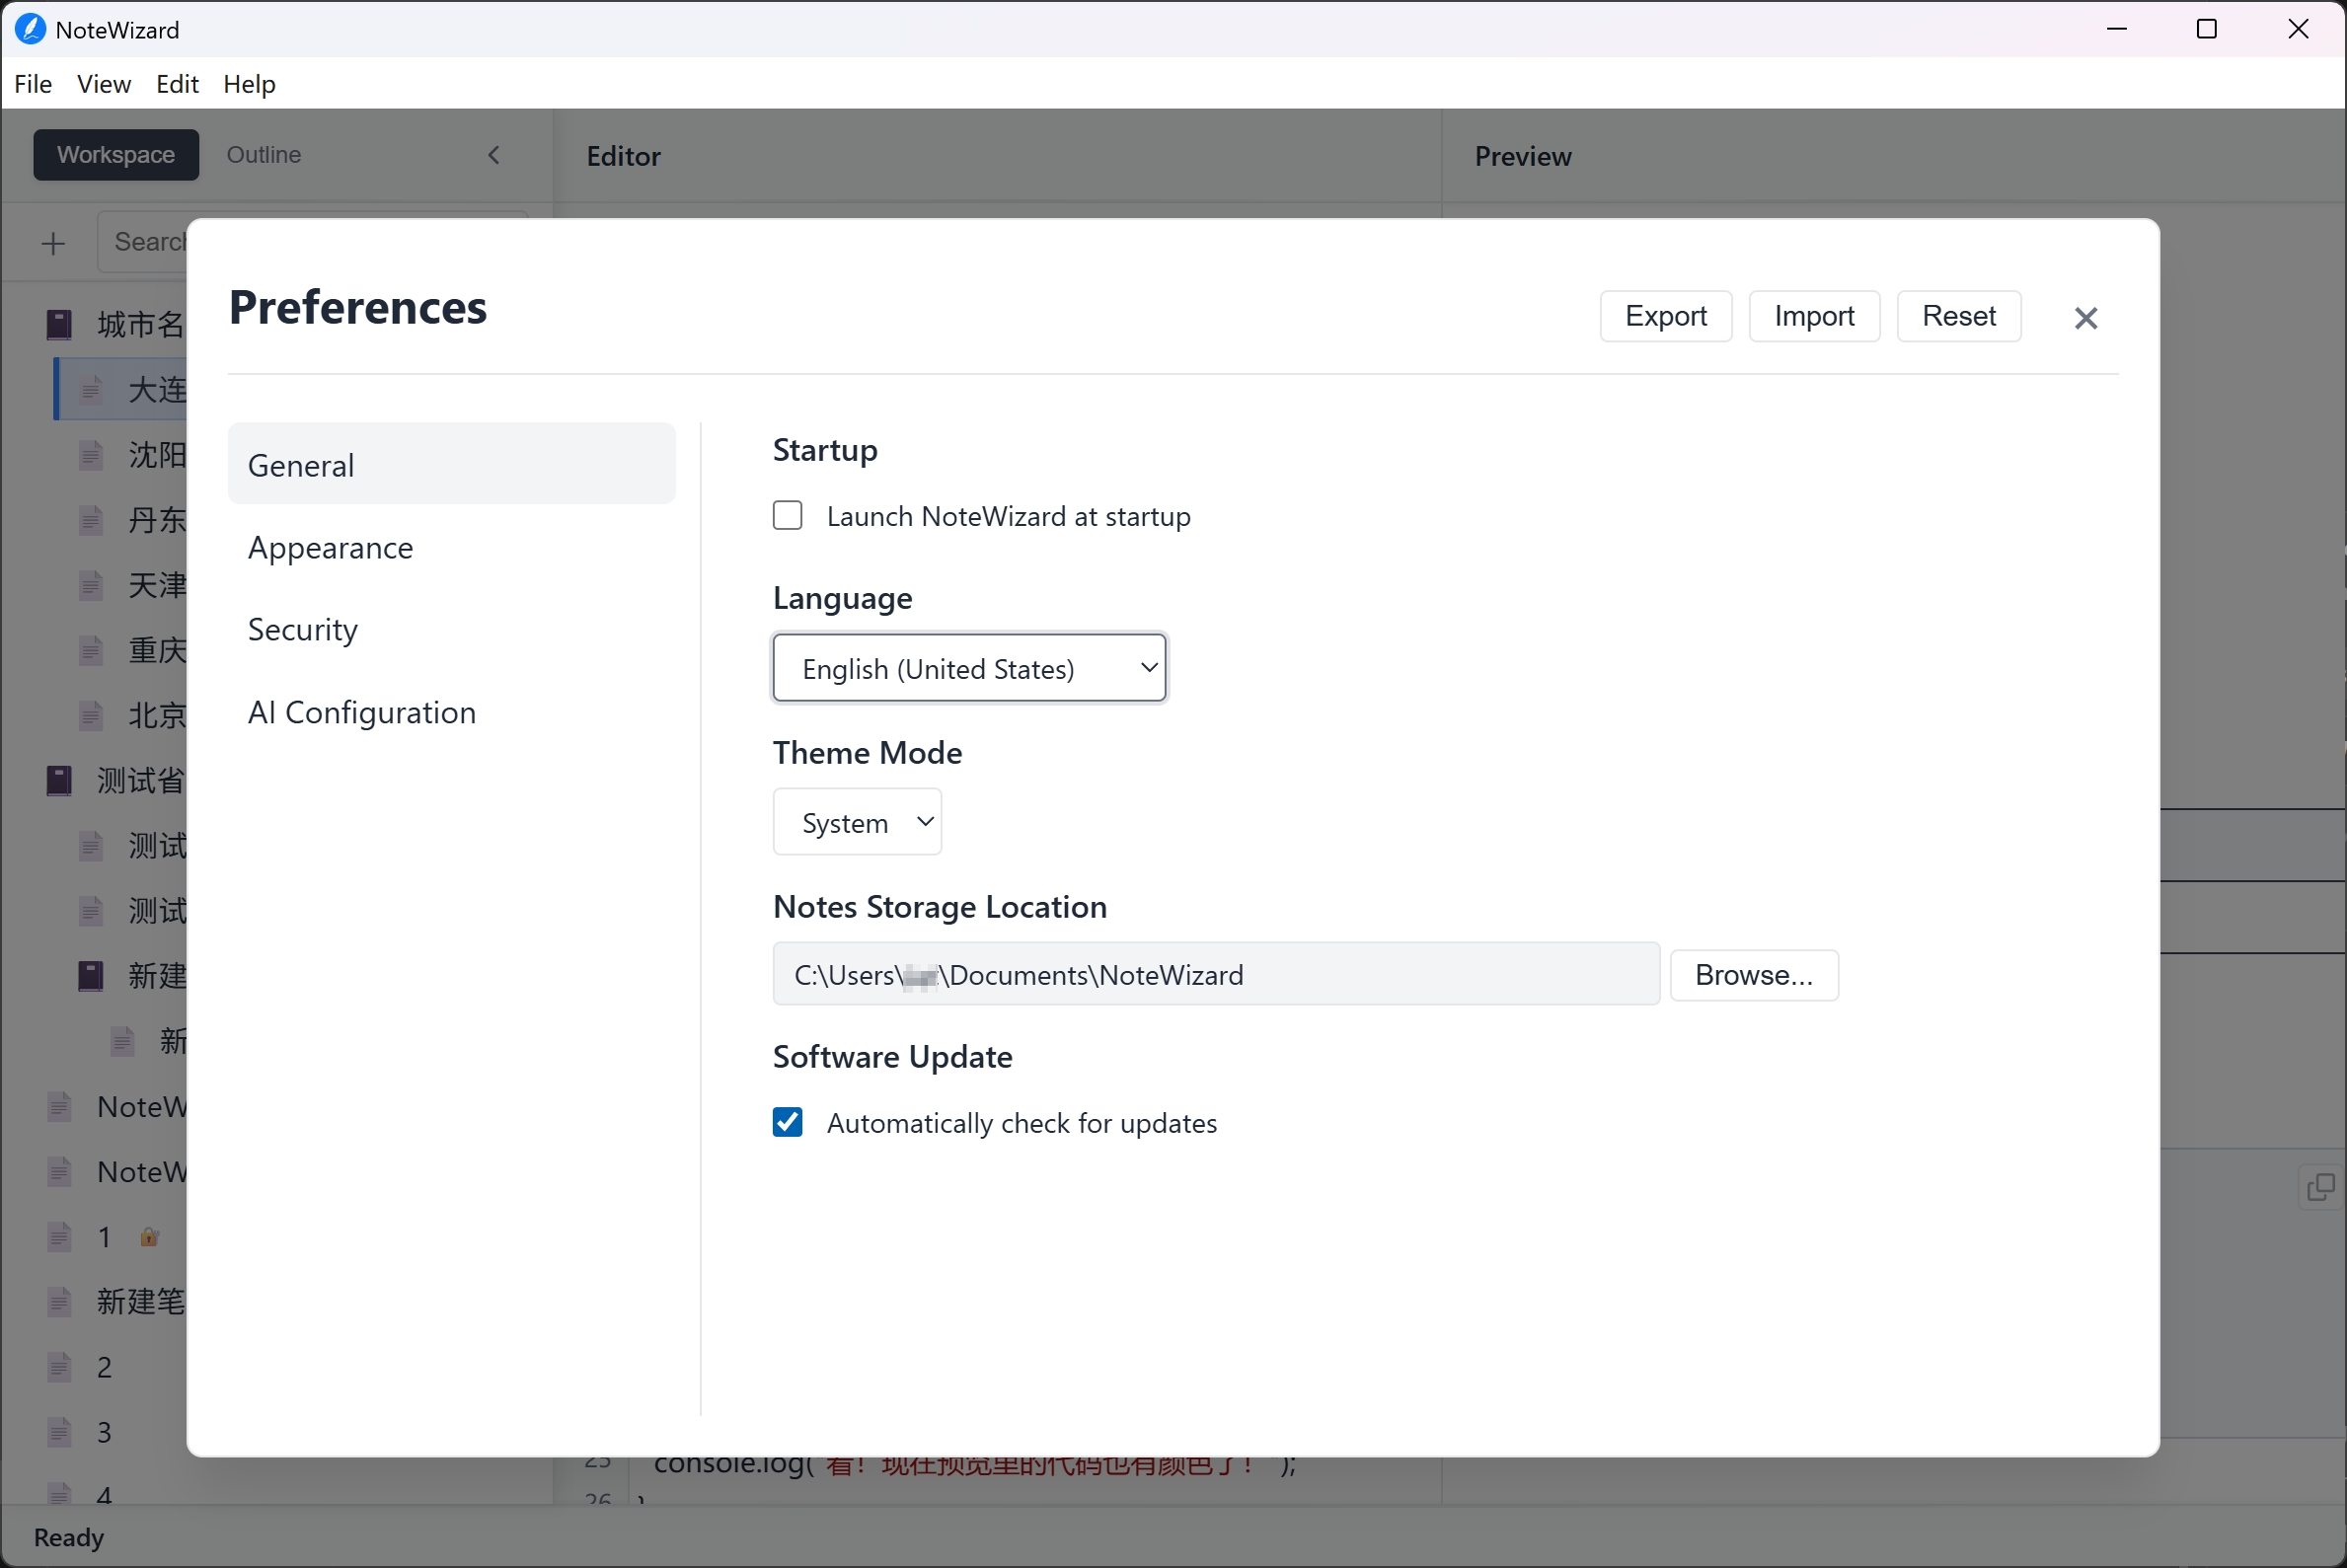Open the Theme Mode dropdown
This screenshot has height=1568, width=2347.
click(x=857, y=822)
